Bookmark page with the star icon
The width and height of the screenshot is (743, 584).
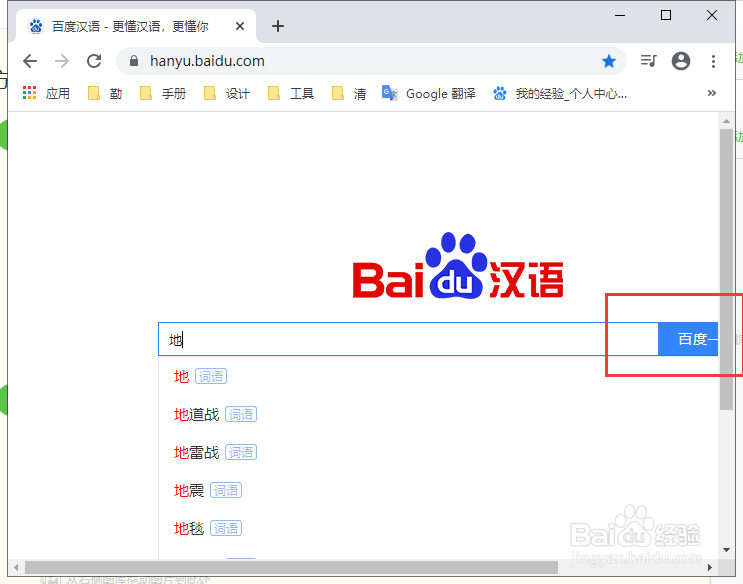click(x=608, y=61)
